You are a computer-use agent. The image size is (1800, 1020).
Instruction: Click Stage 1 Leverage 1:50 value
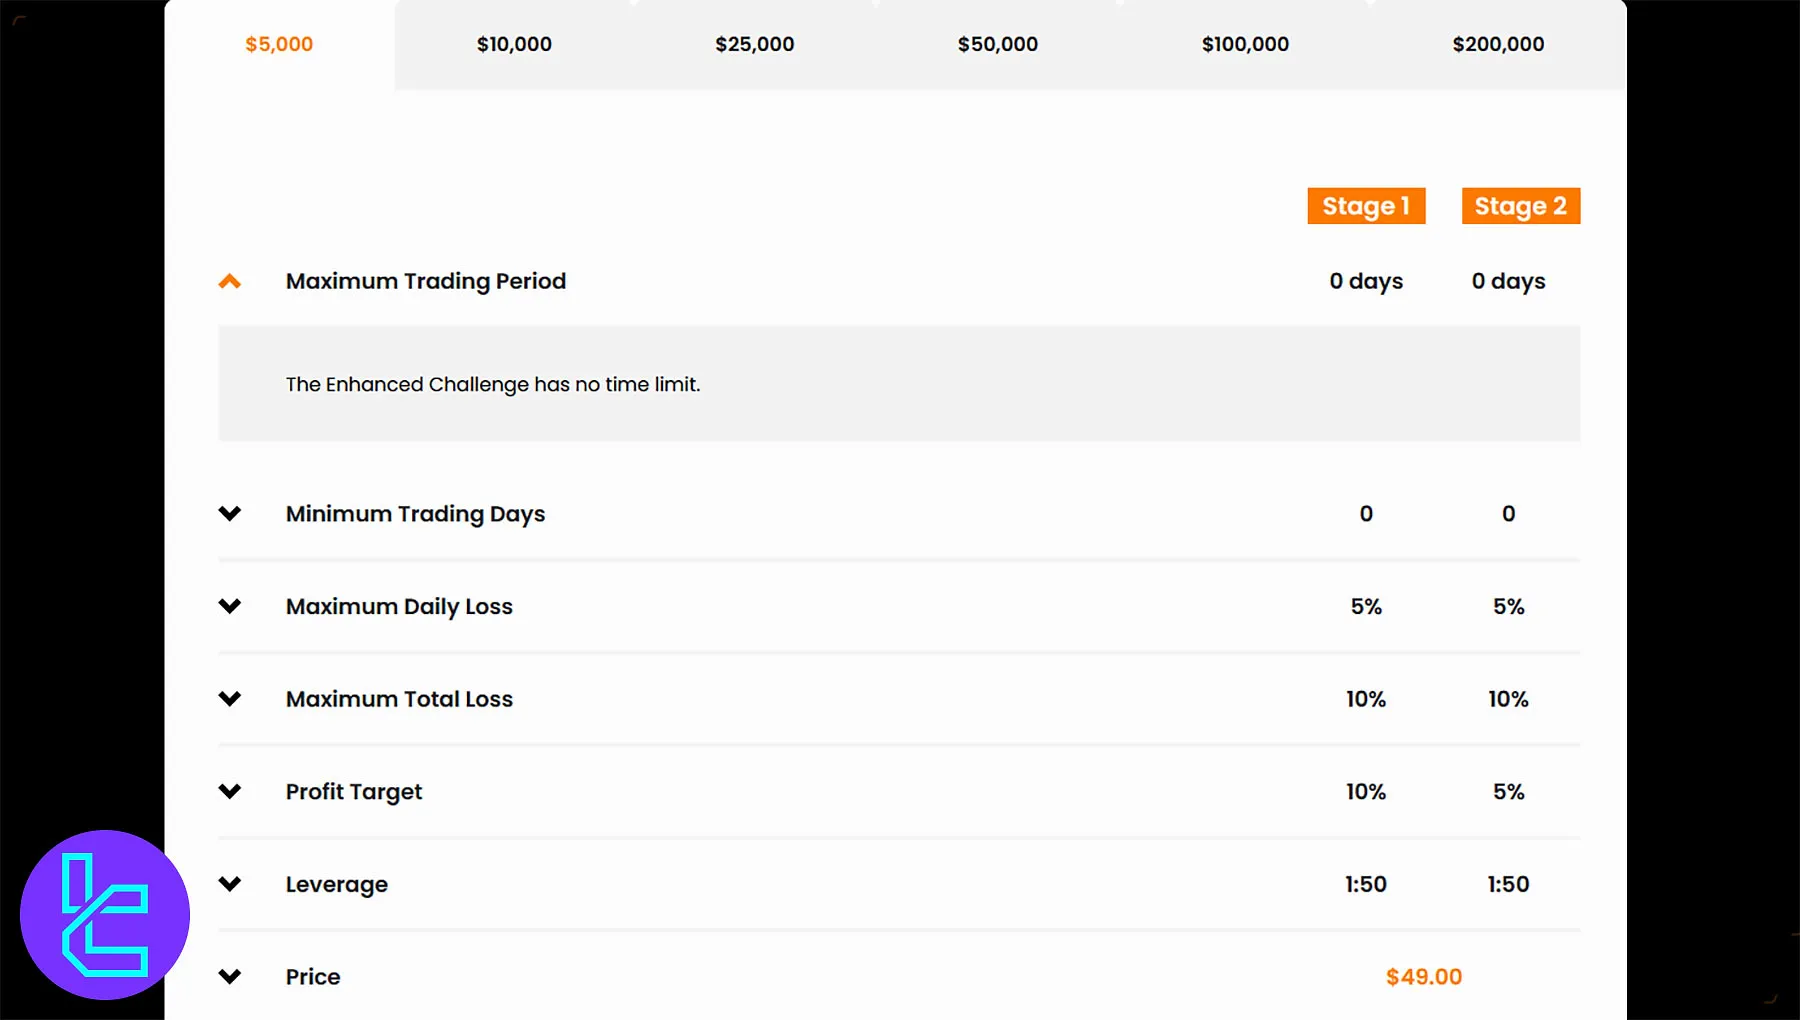tap(1366, 884)
